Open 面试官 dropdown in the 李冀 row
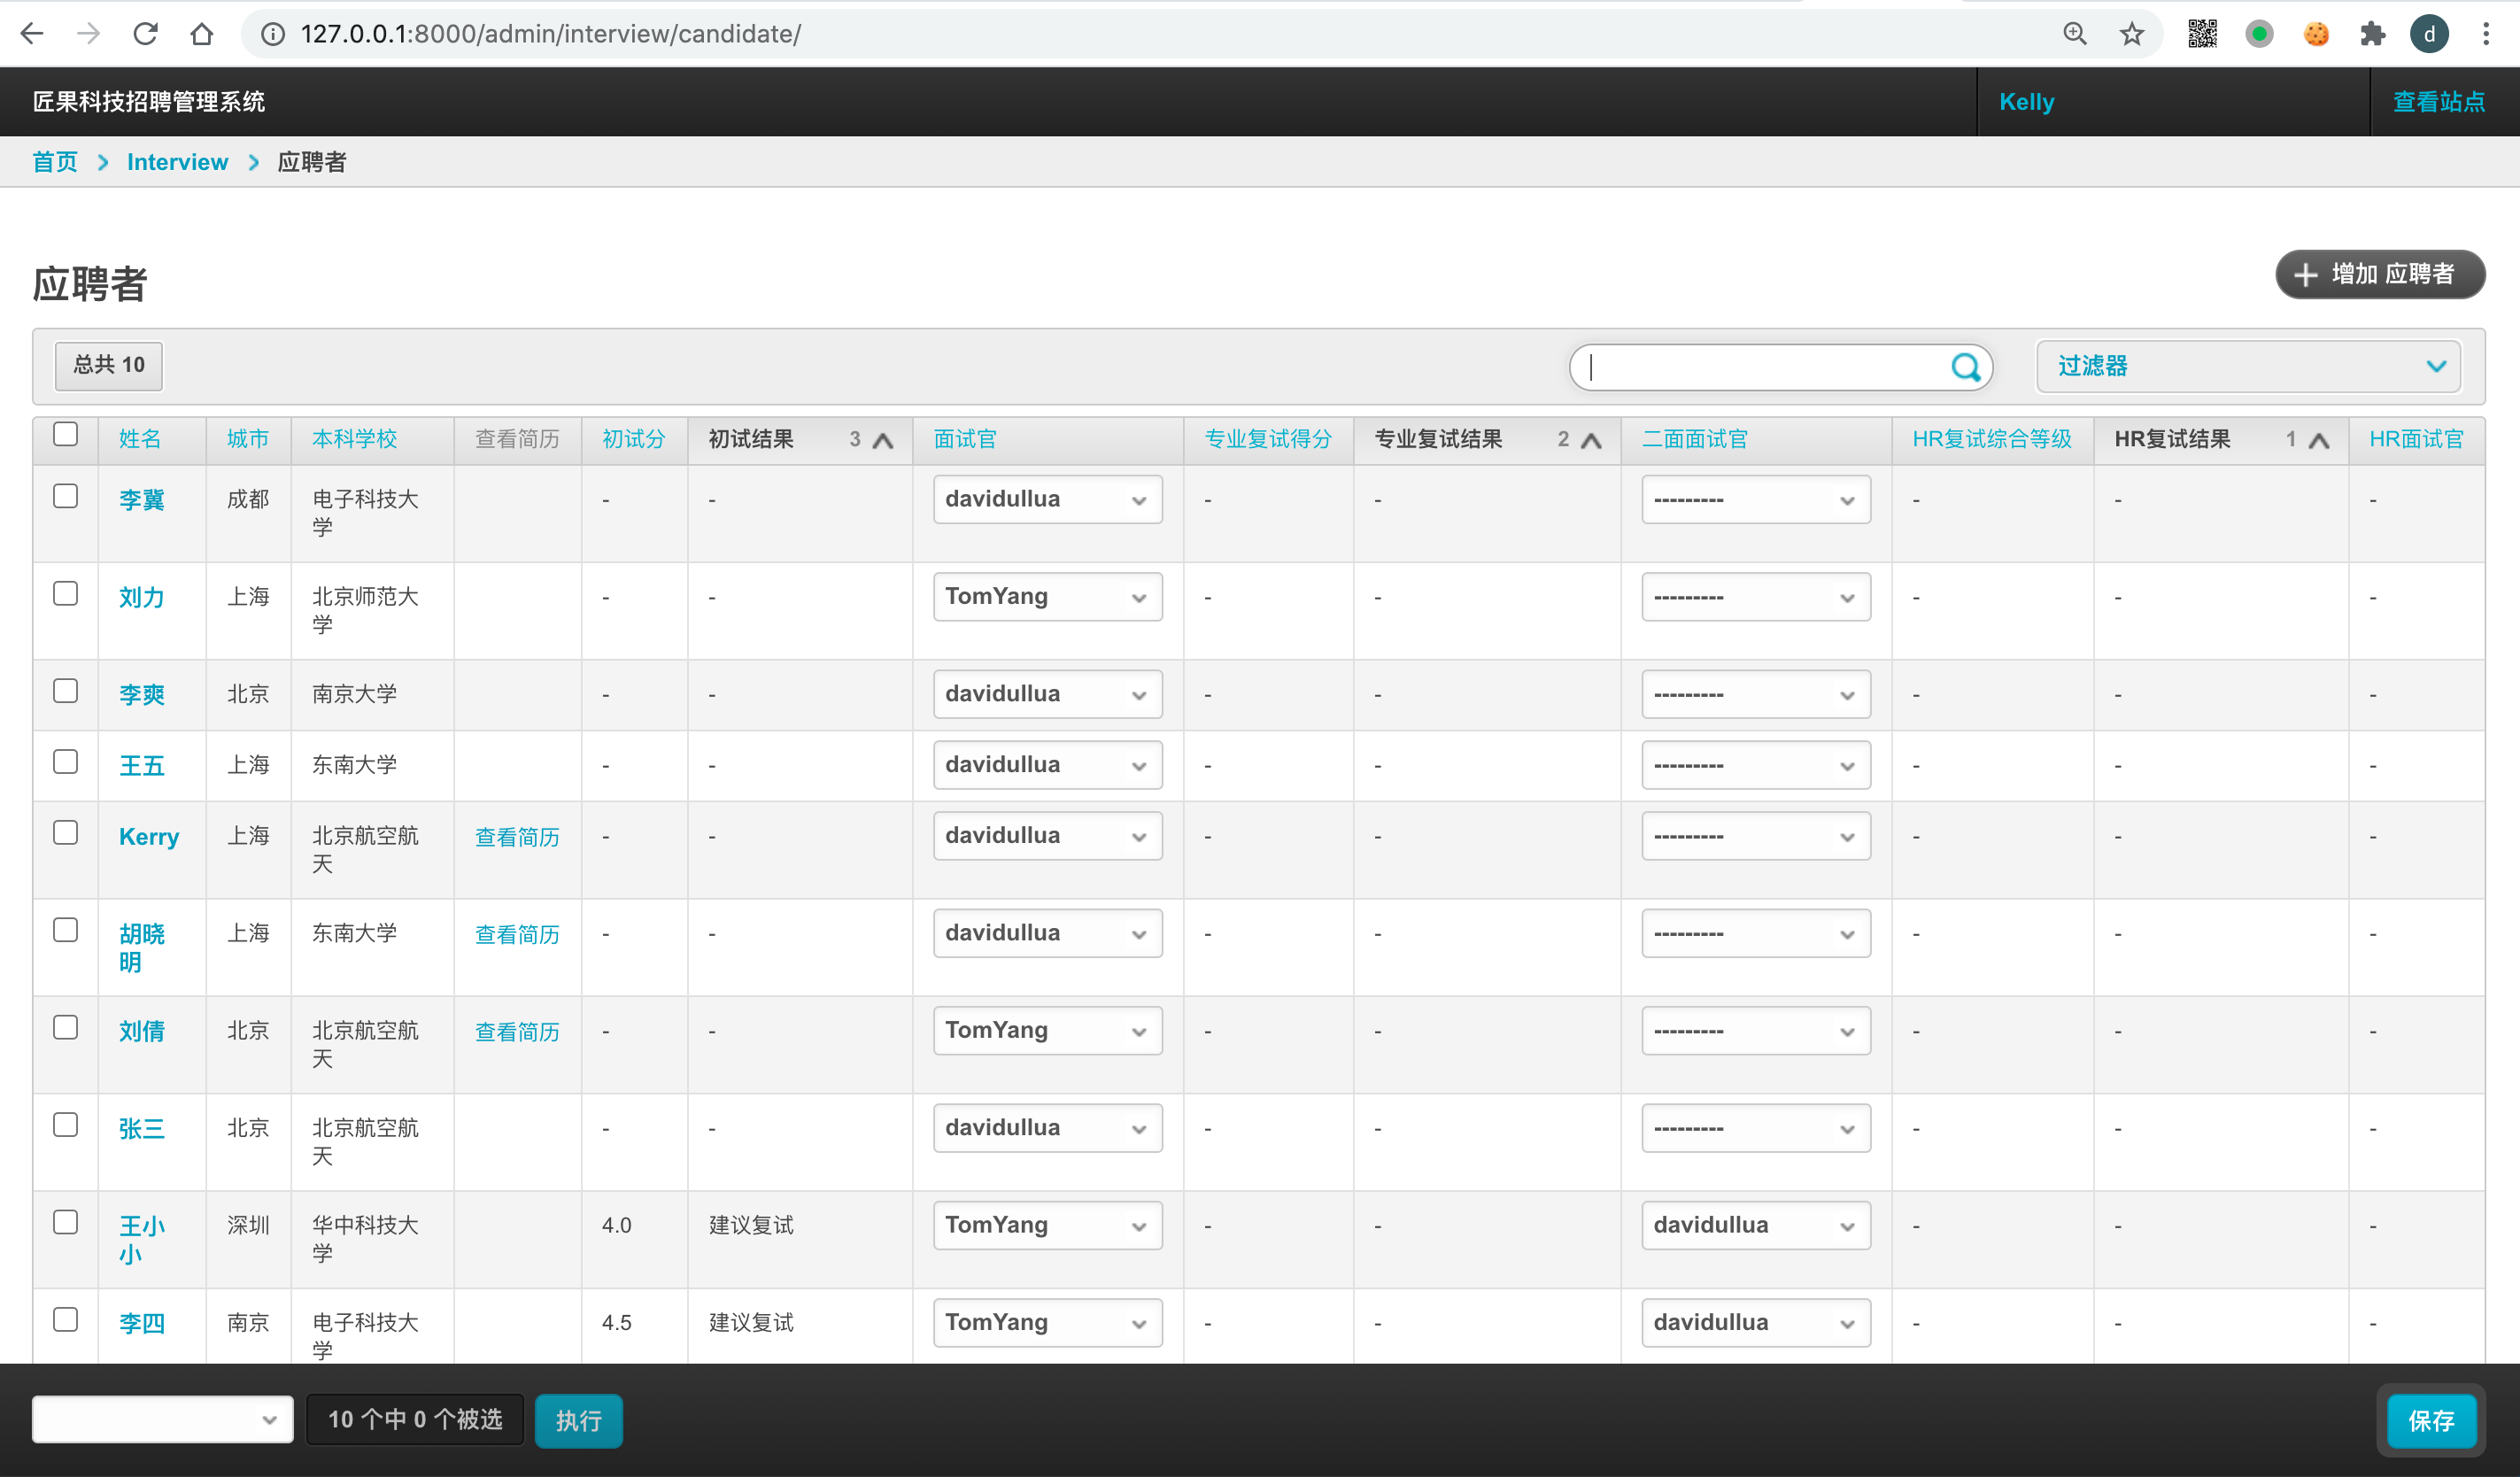The height and width of the screenshot is (1477, 2520). [1047, 499]
